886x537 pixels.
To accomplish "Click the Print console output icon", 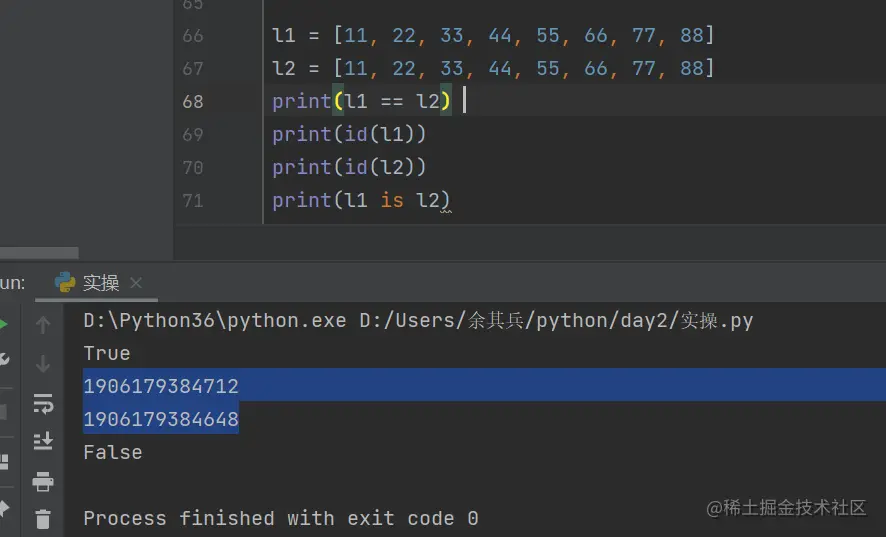I will click(x=43, y=482).
